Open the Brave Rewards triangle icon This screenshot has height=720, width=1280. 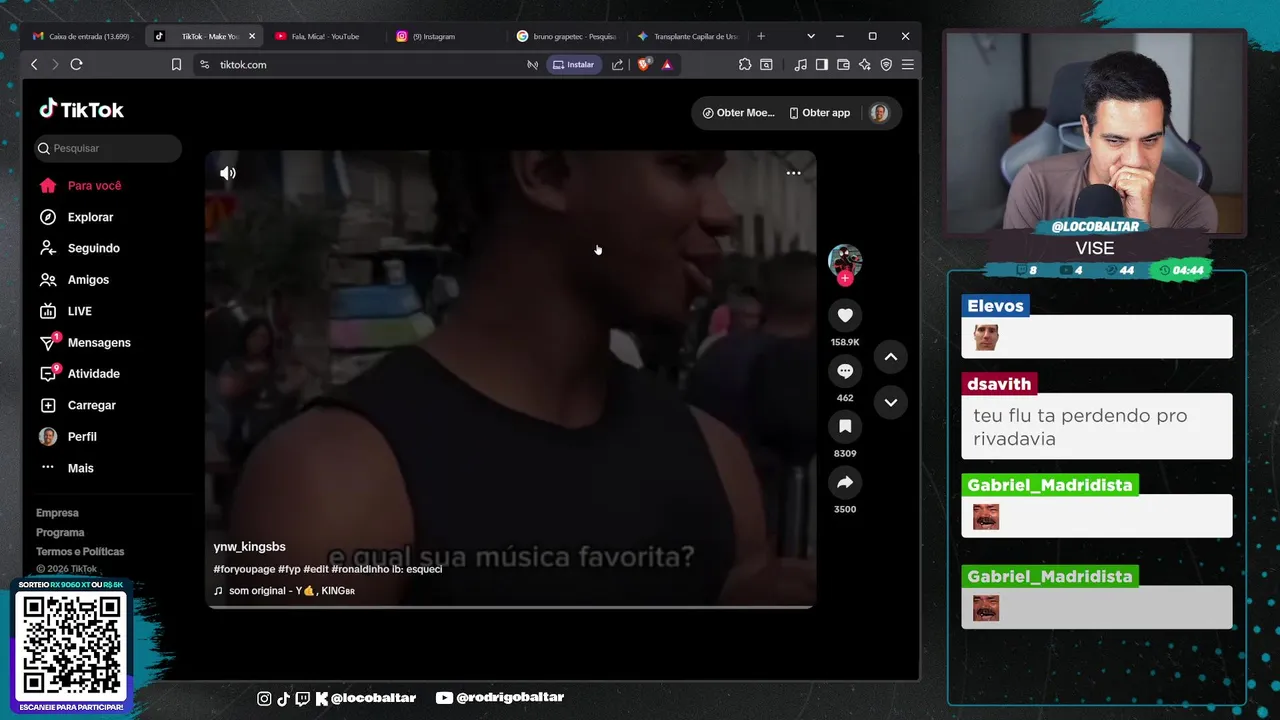[x=667, y=64]
